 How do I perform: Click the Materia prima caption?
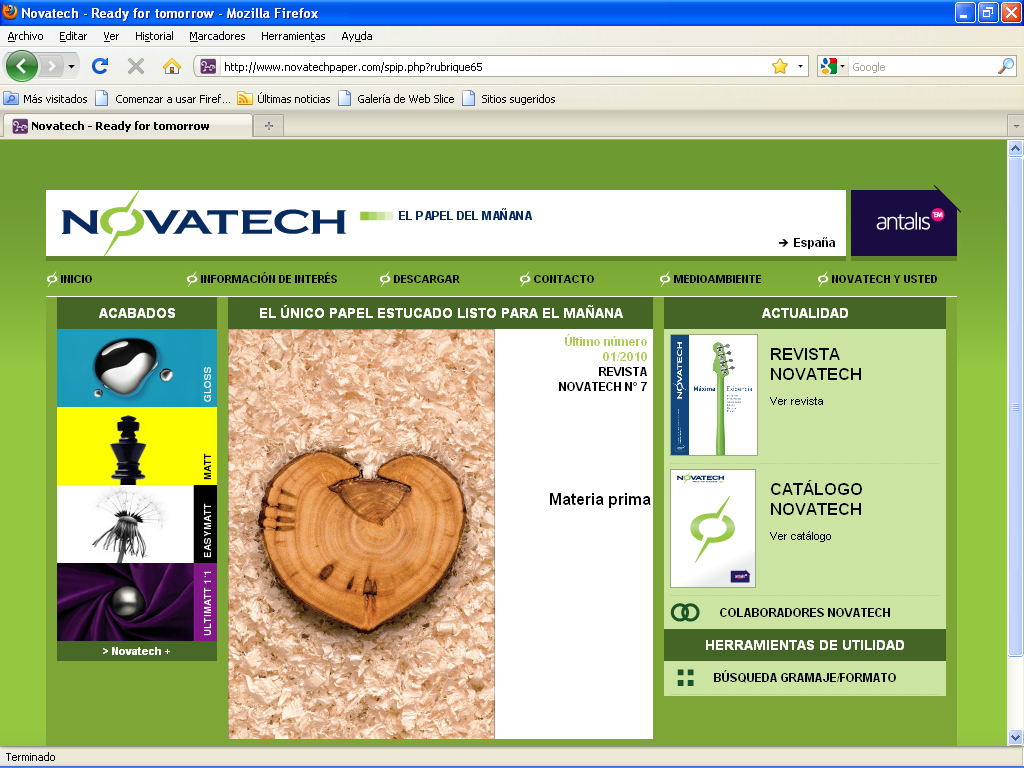600,500
